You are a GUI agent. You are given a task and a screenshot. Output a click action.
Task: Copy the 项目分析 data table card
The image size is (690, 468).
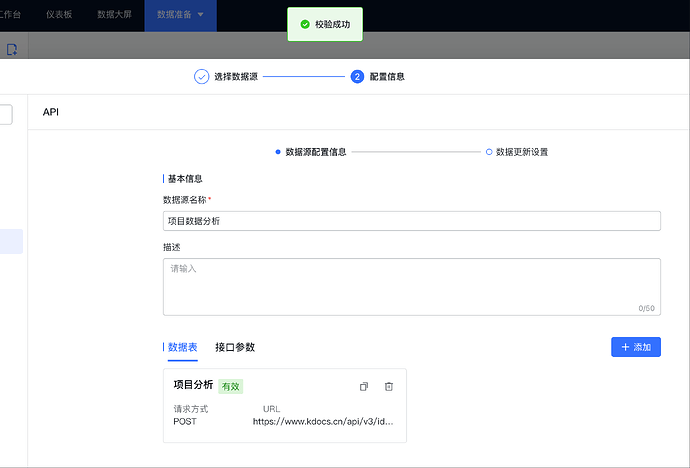[x=364, y=387]
